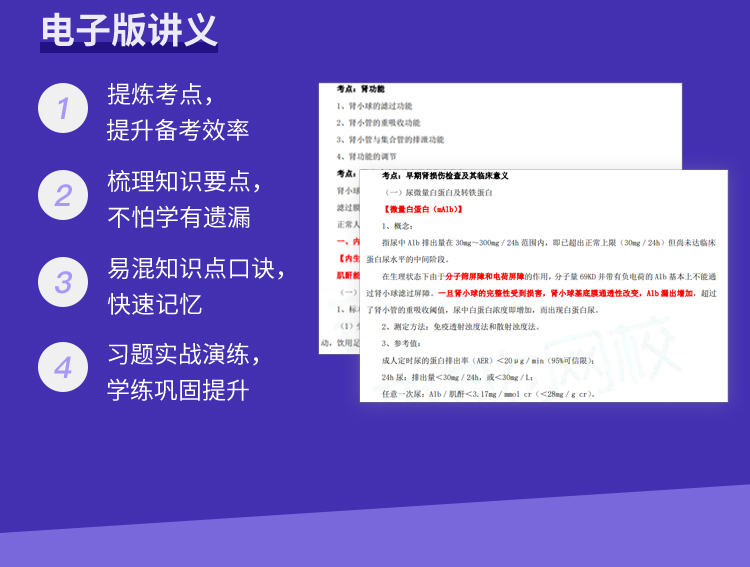Click the 提炼考点 text line
This screenshot has height=567, width=750.
[x=160, y=94]
